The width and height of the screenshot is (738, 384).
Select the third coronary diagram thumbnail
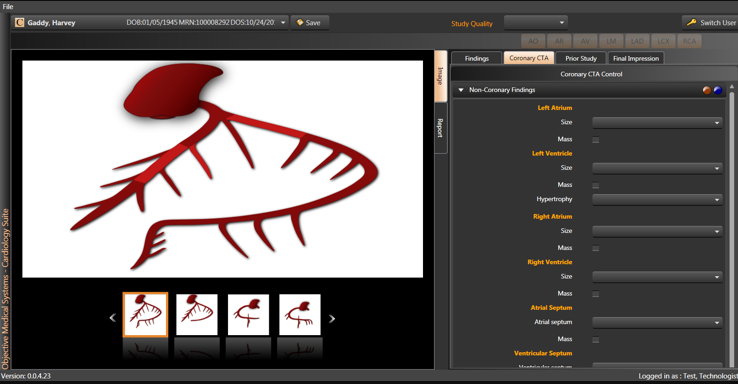249,315
